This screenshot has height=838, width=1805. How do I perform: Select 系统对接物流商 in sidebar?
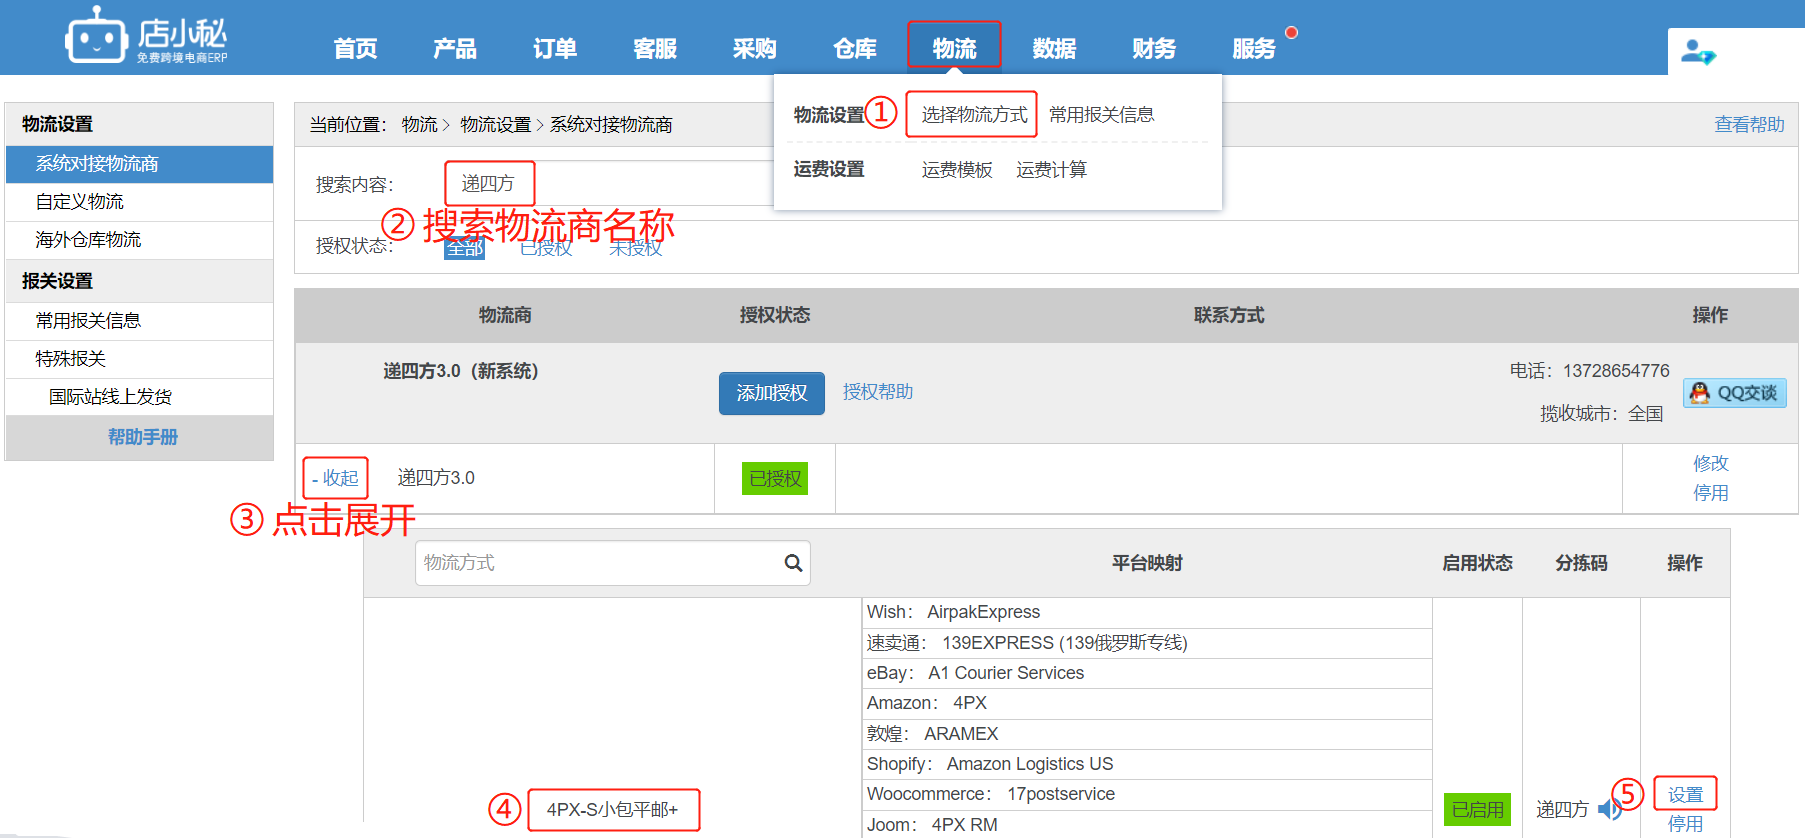(139, 164)
